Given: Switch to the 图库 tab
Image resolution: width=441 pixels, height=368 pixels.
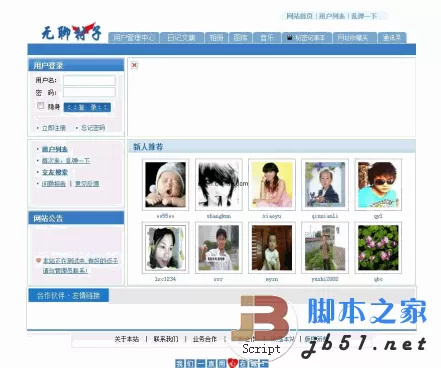Looking at the screenshot, I should point(240,38).
